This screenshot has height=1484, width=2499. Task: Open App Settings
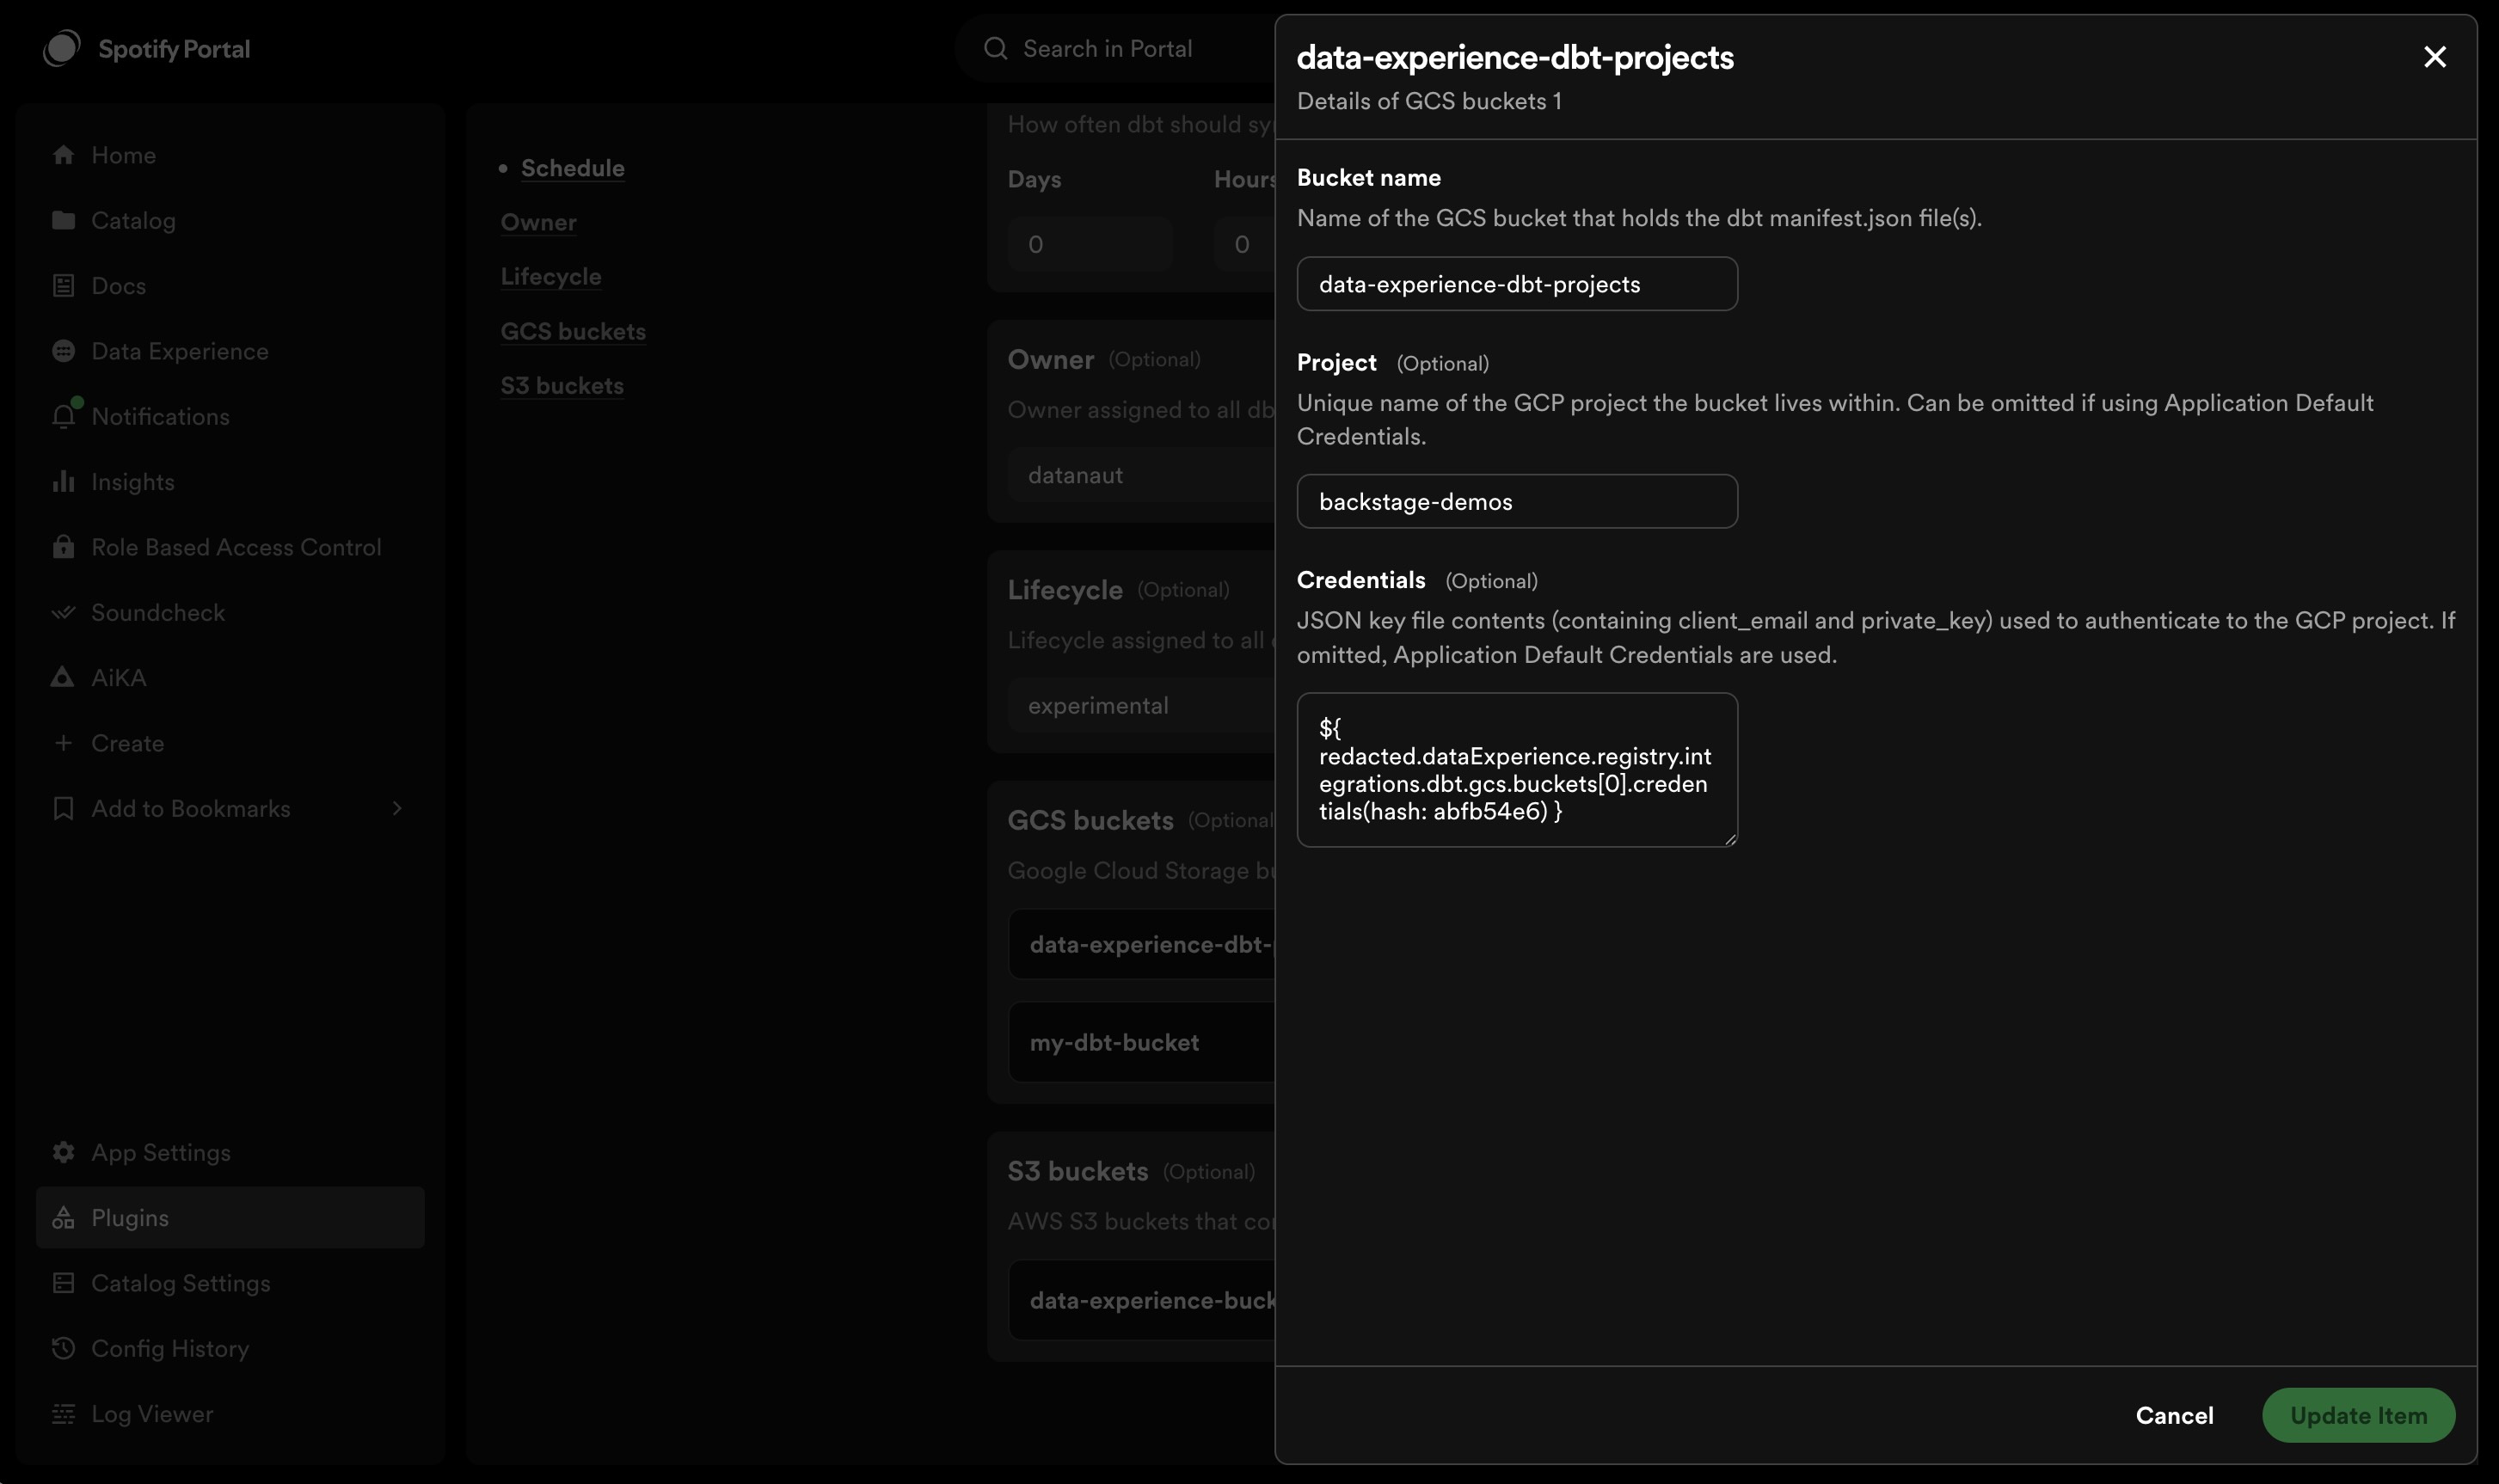(x=230, y=1152)
